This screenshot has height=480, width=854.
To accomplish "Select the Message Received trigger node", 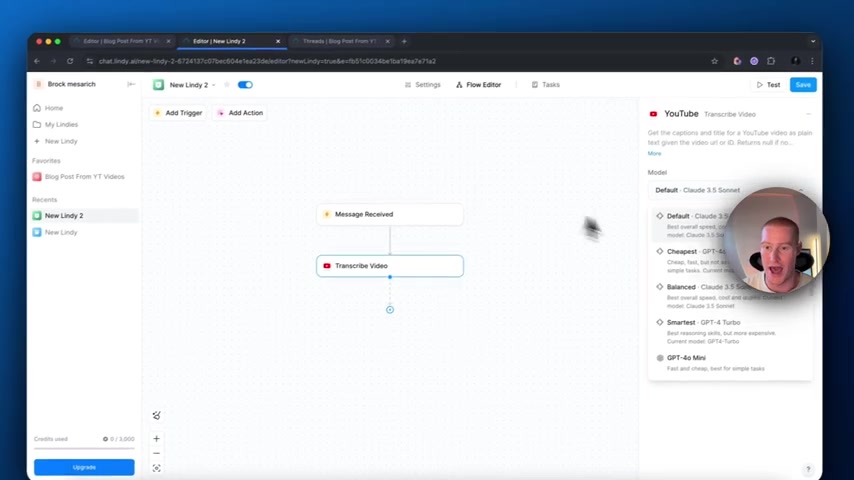I will pos(390,214).
